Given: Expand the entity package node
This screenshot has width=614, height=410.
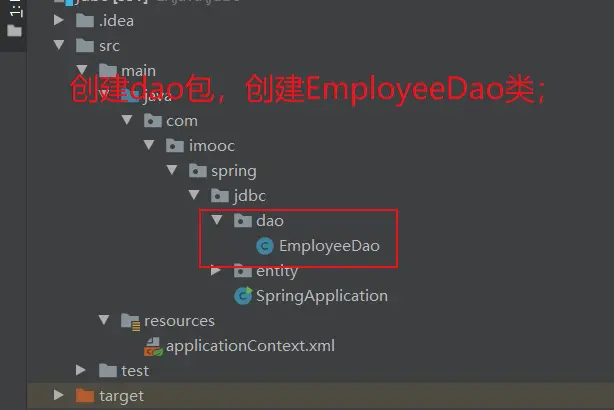Looking at the screenshot, I should pyautogui.click(x=215, y=270).
